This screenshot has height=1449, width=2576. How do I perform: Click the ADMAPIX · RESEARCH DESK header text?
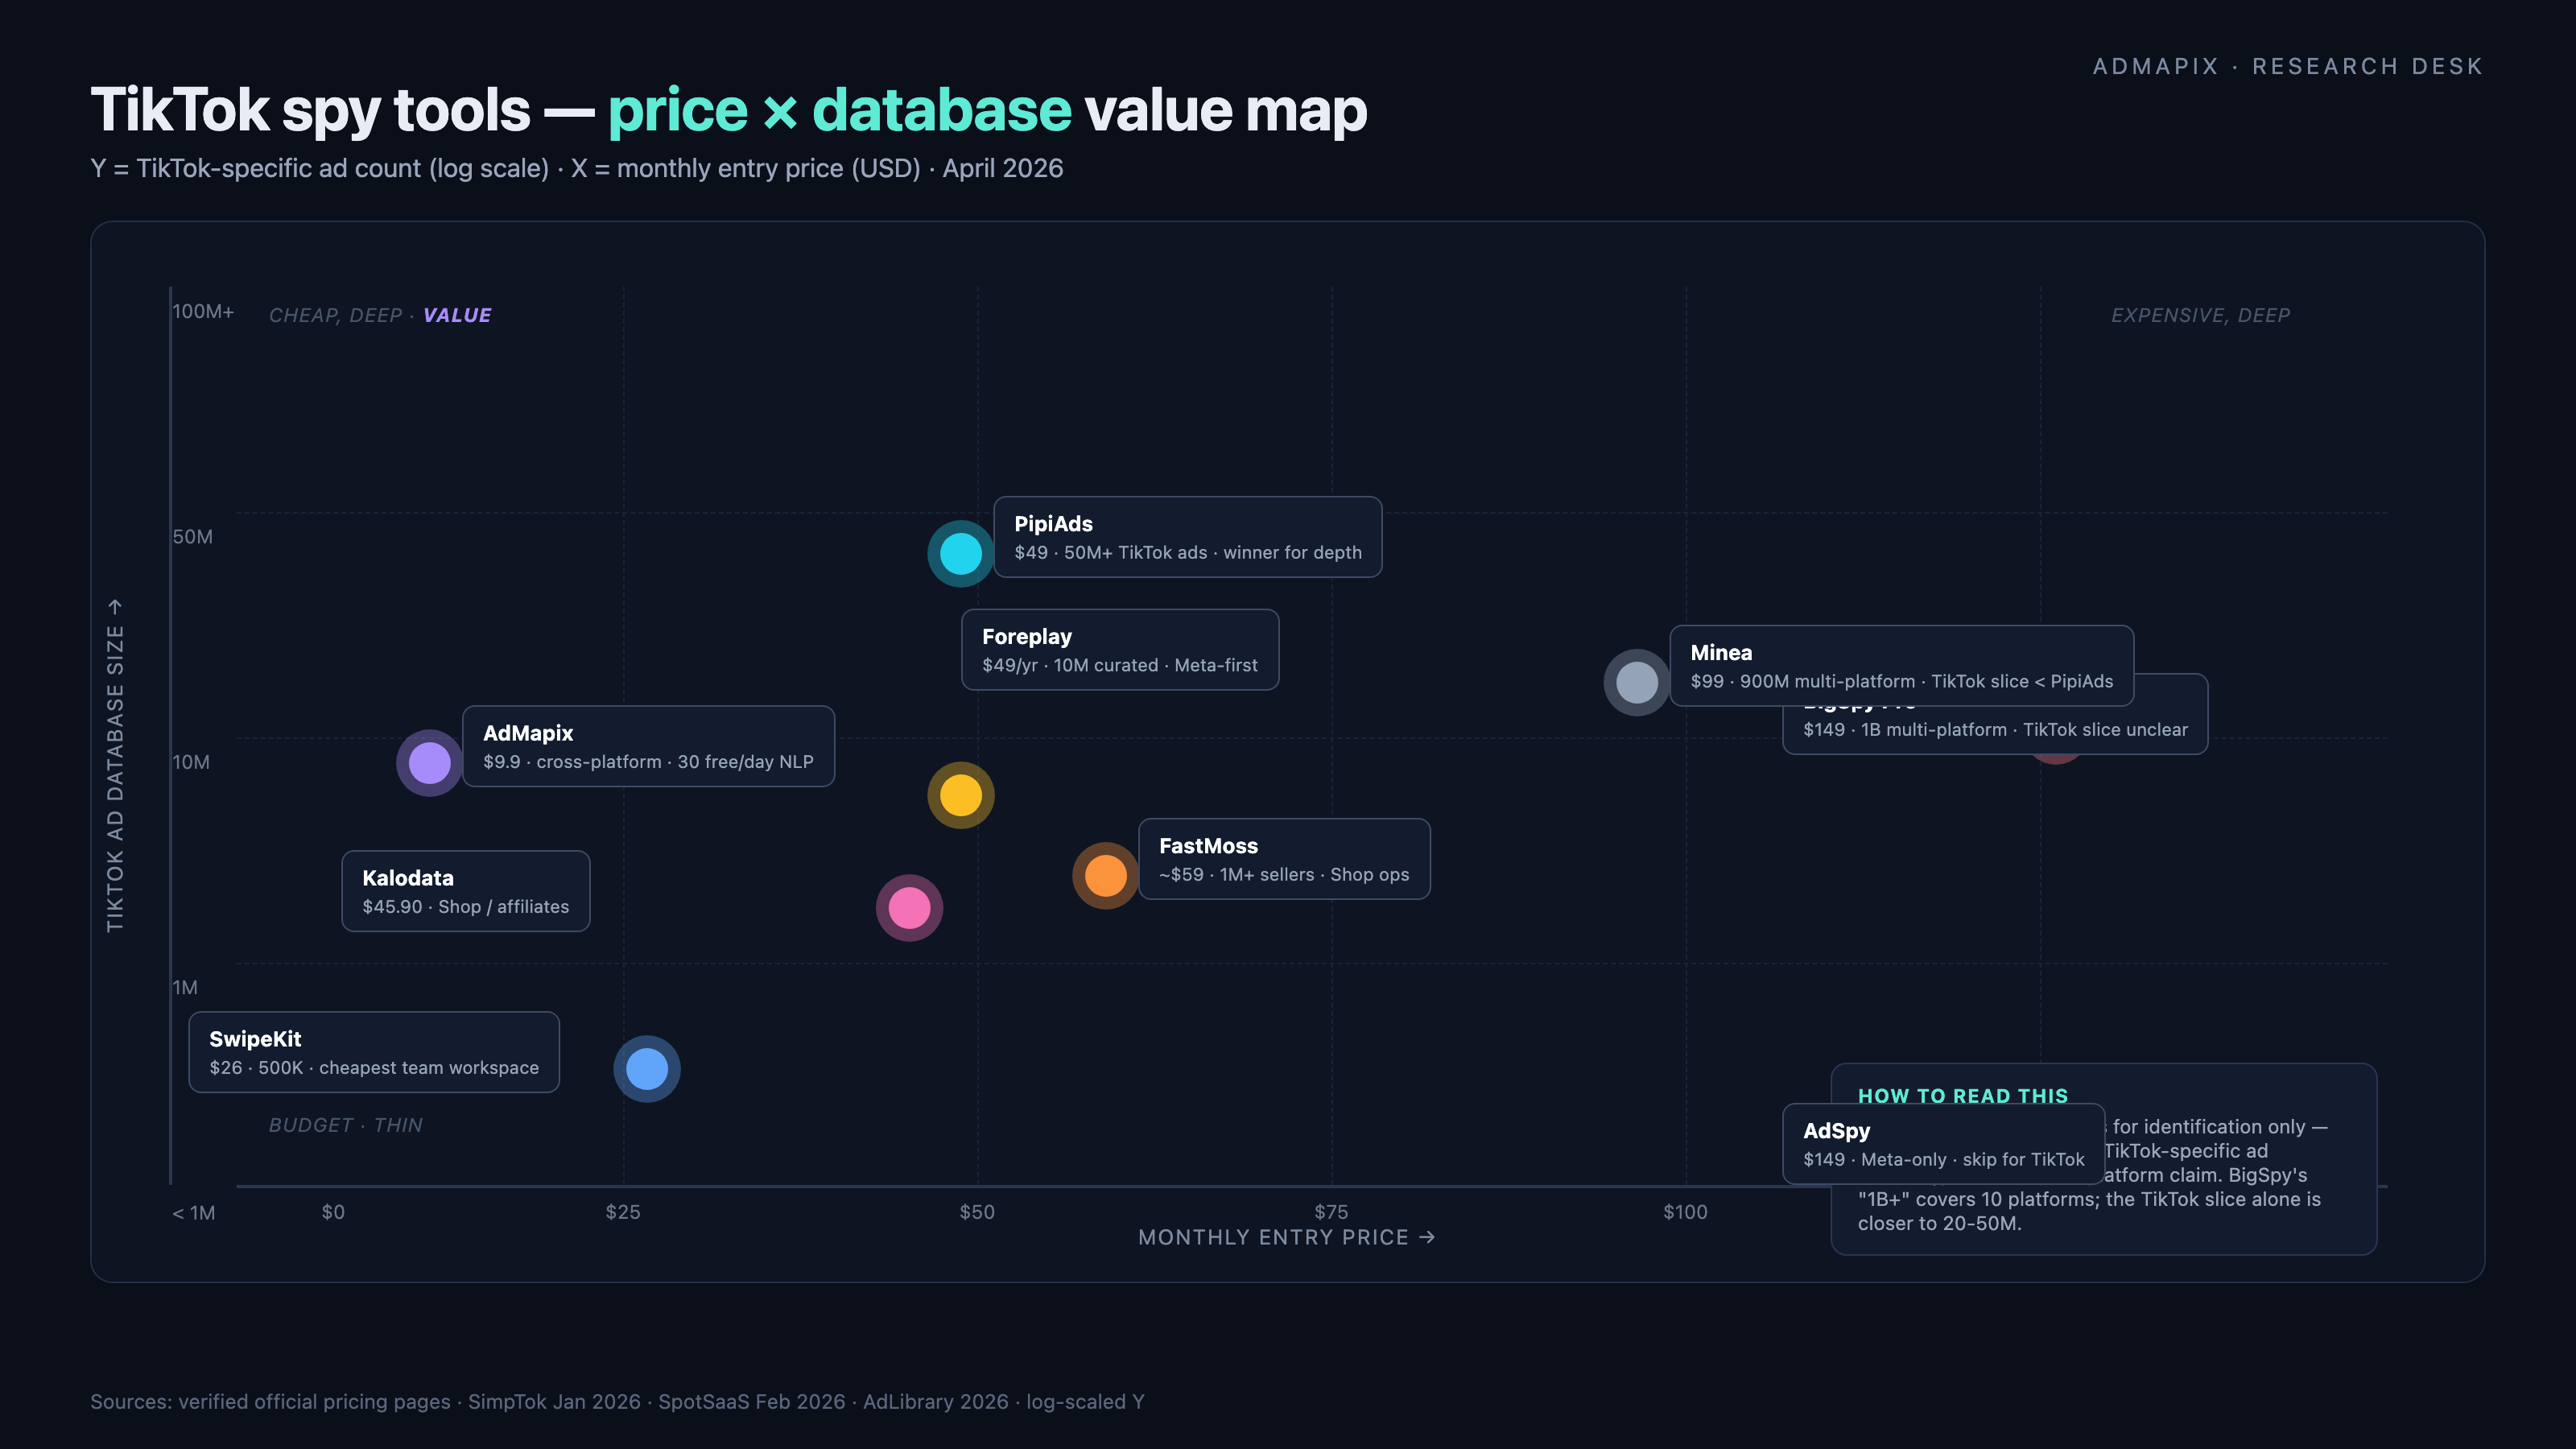[2287, 66]
